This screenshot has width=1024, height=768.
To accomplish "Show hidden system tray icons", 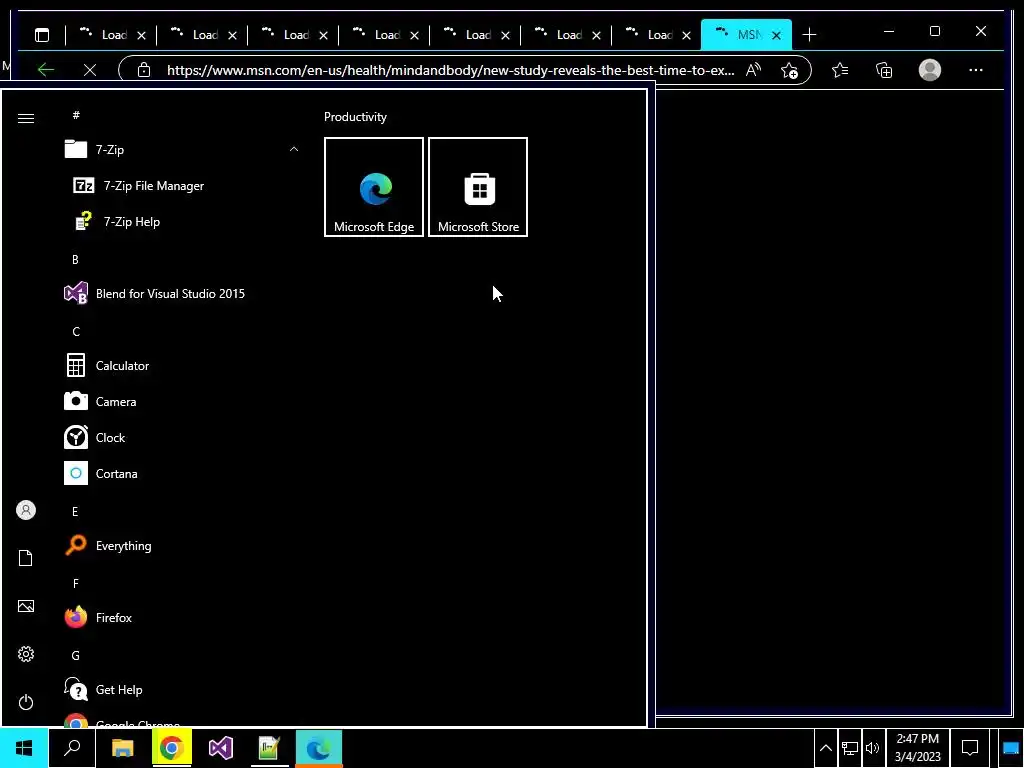I will click(x=825, y=748).
